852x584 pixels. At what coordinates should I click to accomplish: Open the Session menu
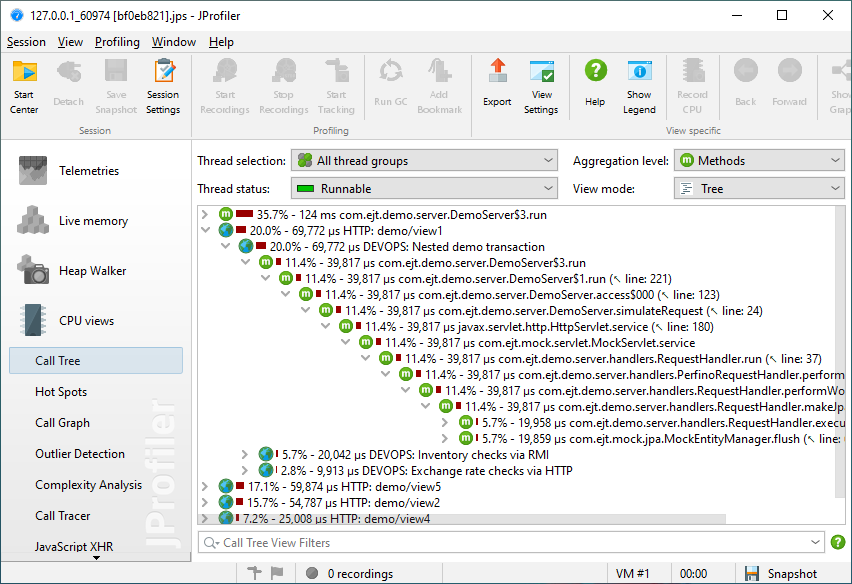(26, 42)
